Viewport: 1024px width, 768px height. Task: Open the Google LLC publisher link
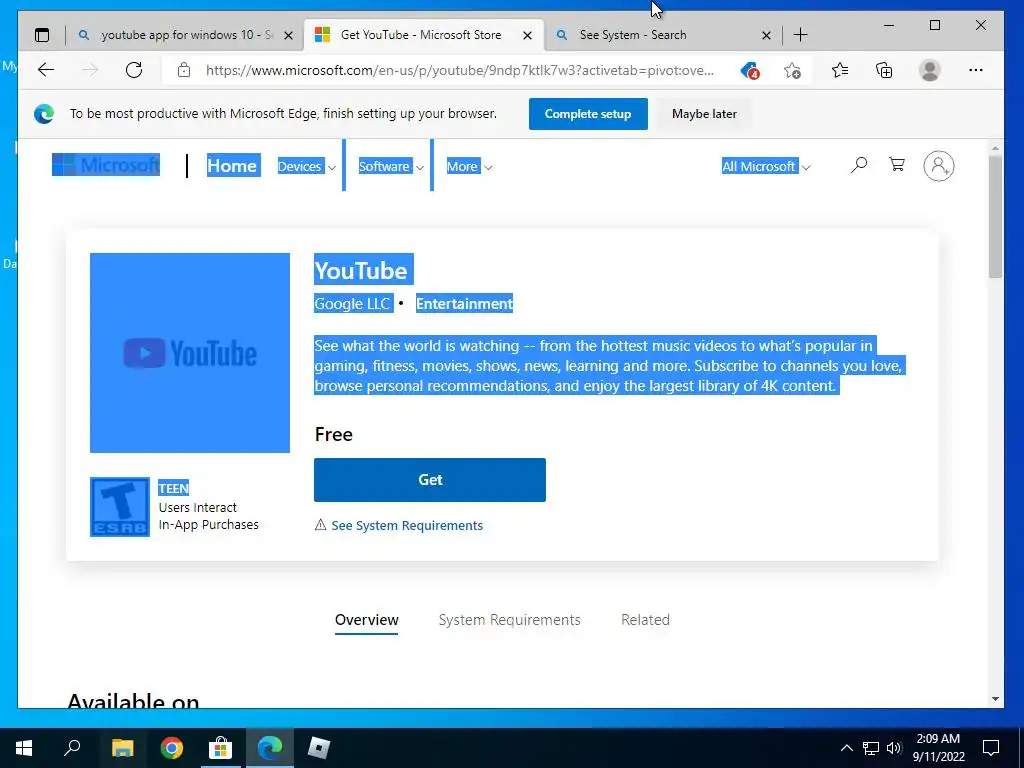[x=352, y=304]
